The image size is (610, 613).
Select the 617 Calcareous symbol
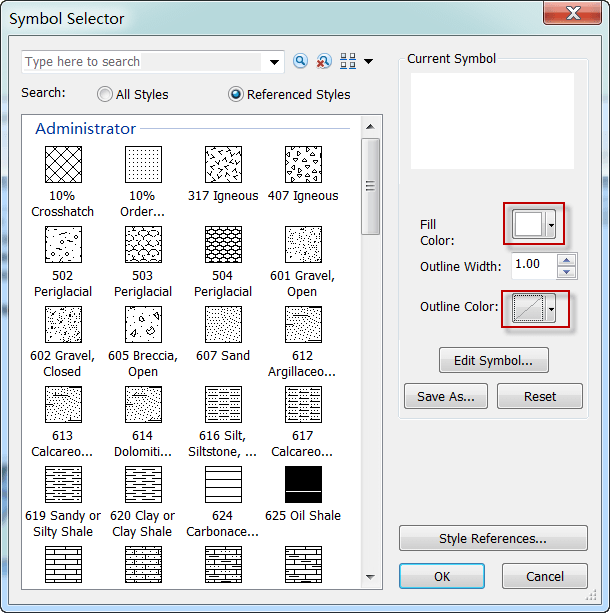[303, 405]
